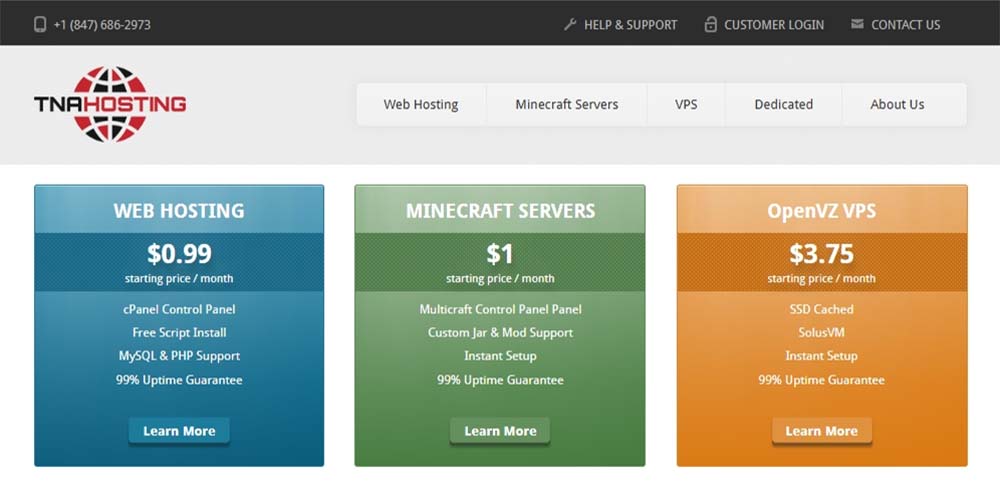This screenshot has width=1000, height=490.
Task: Select Dedicated in the navigation bar
Action: [x=784, y=105]
